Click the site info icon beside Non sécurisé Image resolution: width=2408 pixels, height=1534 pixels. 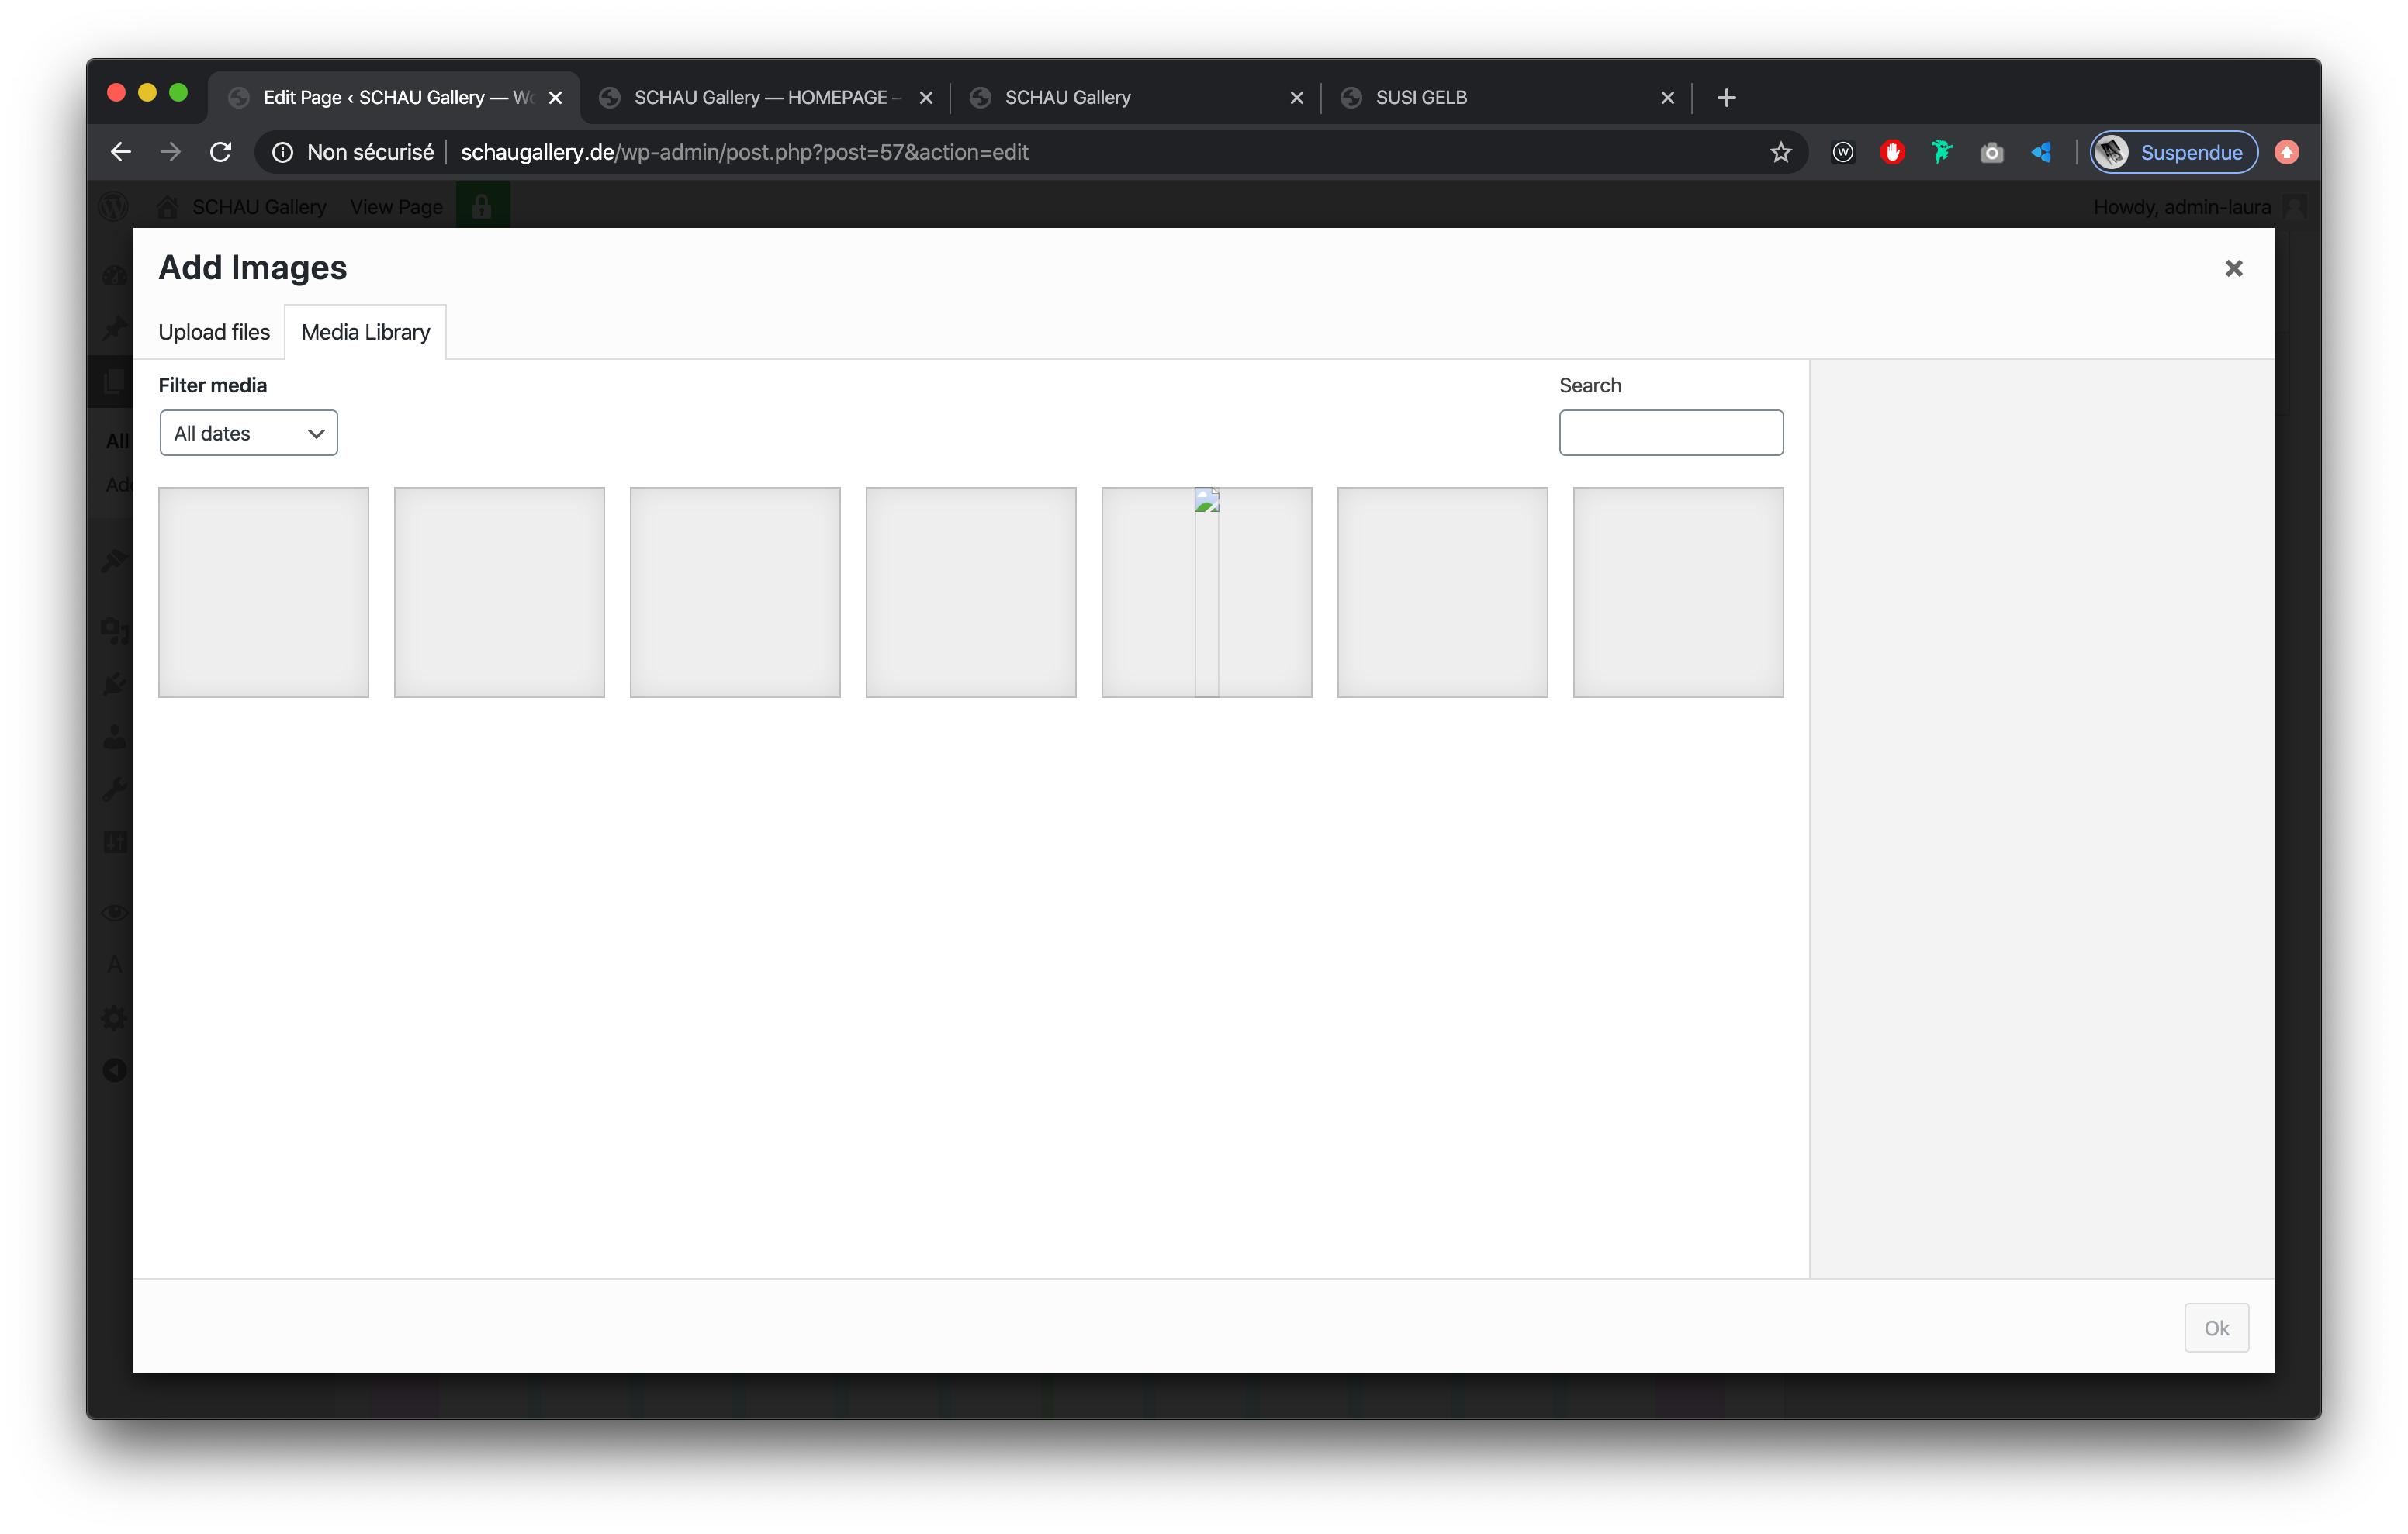[283, 152]
